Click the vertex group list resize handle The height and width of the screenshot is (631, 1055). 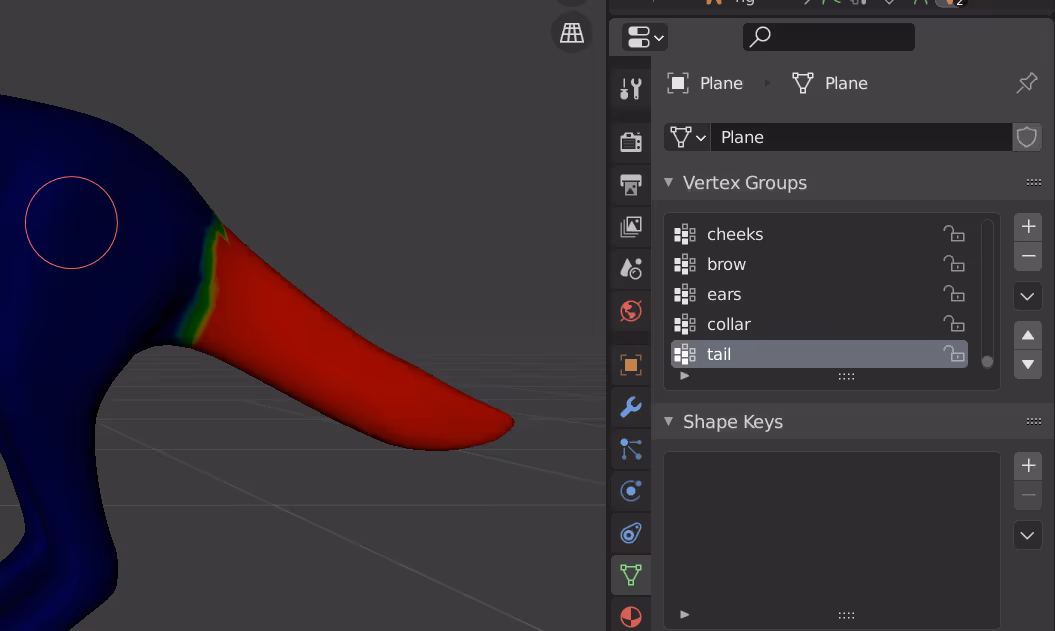click(x=846, y=377)
